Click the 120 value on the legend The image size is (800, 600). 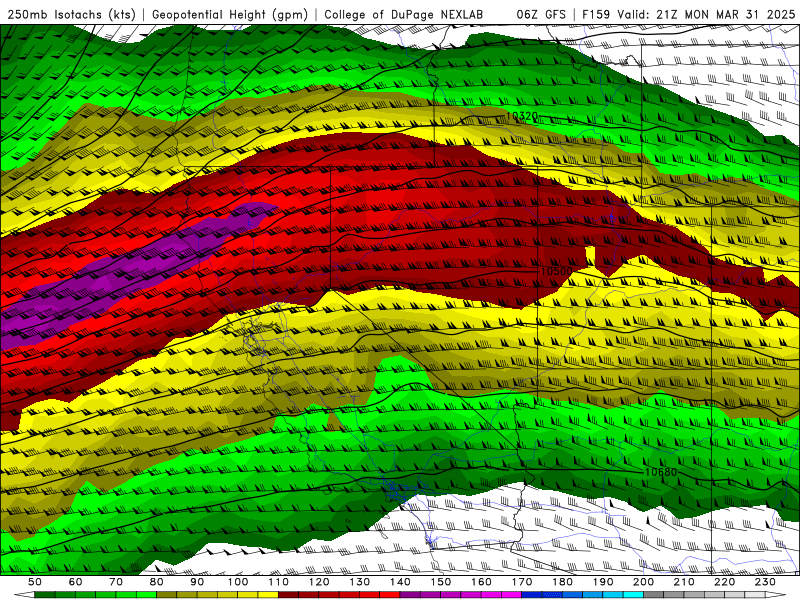(319, 582)
